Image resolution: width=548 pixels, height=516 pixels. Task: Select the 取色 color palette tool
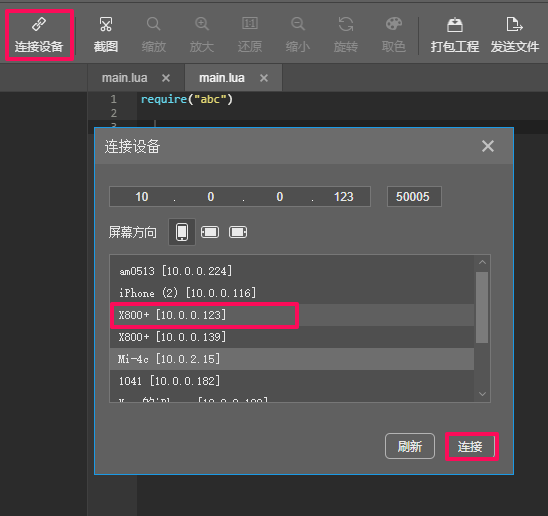[x=394, y=24]
